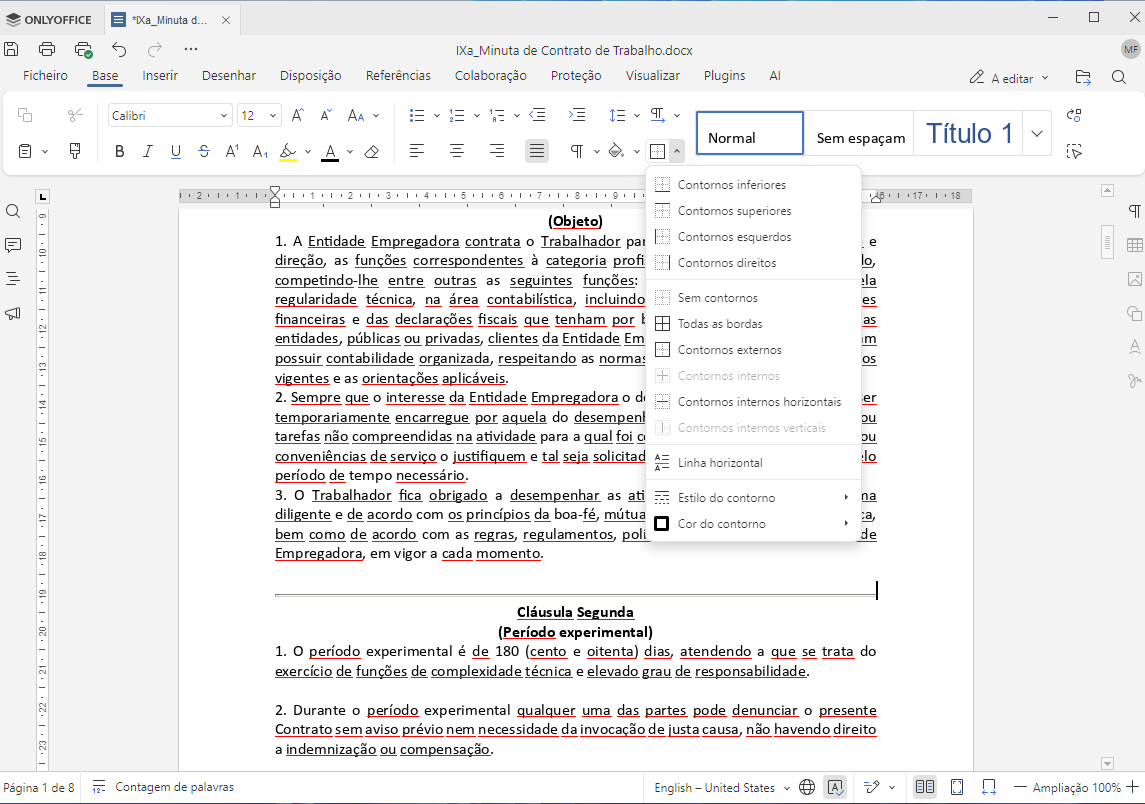Apply the font color swatch
Viewport: 1145px width, 804px height.
tap(330, 152)
